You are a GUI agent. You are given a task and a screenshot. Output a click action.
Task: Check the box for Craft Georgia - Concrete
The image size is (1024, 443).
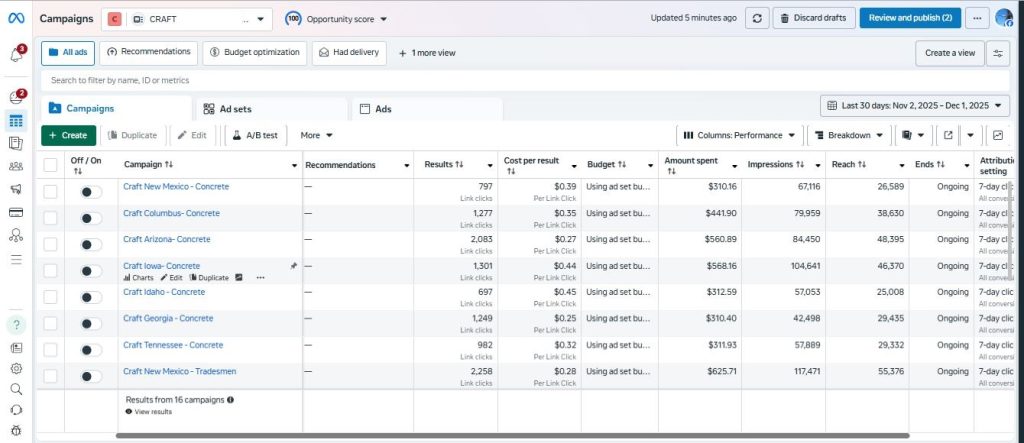[x=51, y=324]
